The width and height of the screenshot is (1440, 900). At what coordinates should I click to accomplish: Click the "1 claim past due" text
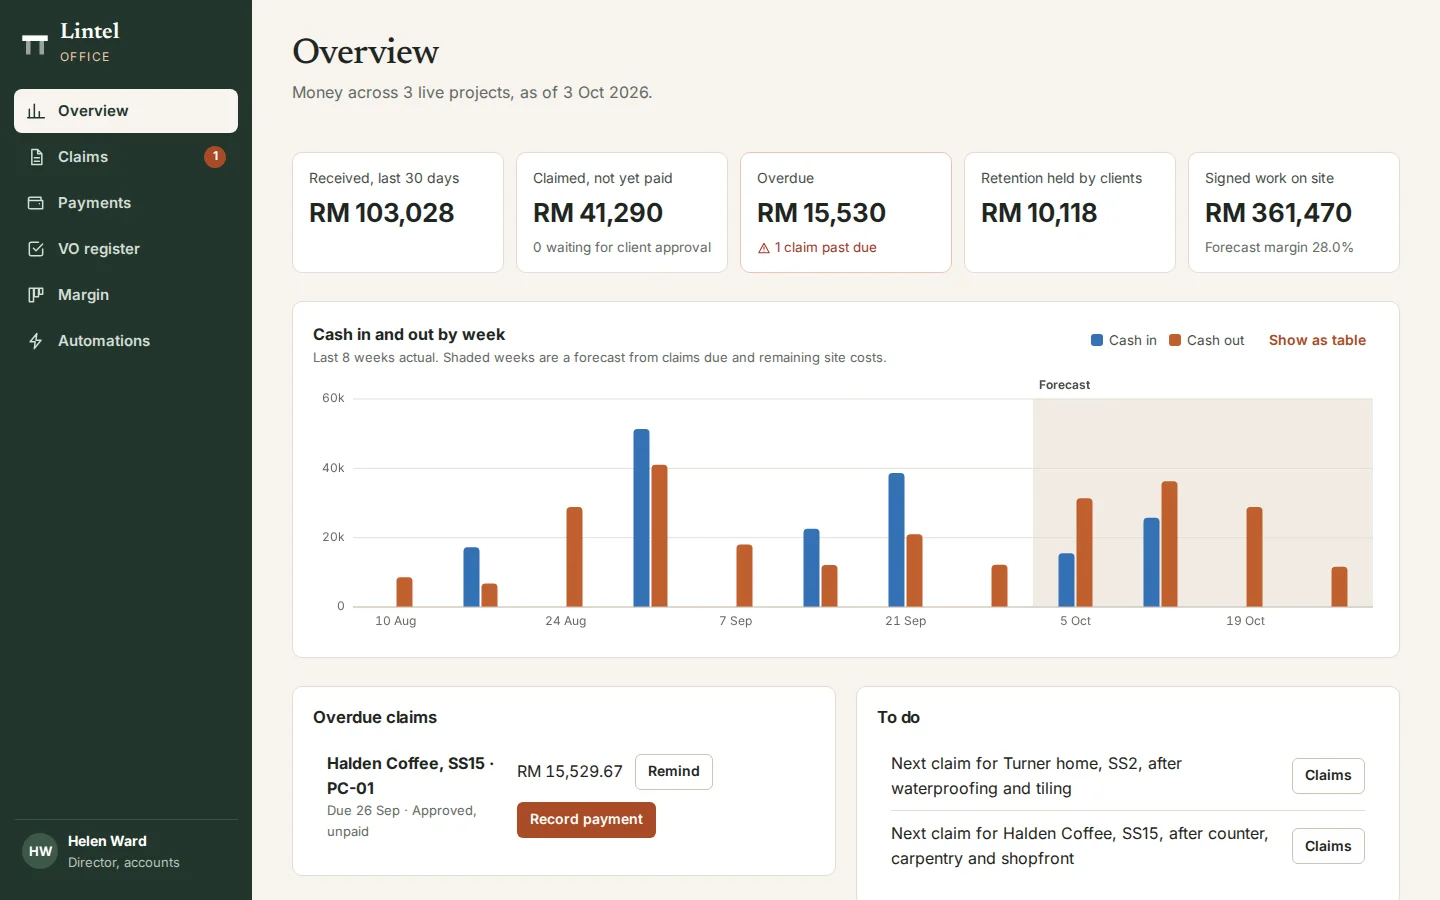(825, 248)
